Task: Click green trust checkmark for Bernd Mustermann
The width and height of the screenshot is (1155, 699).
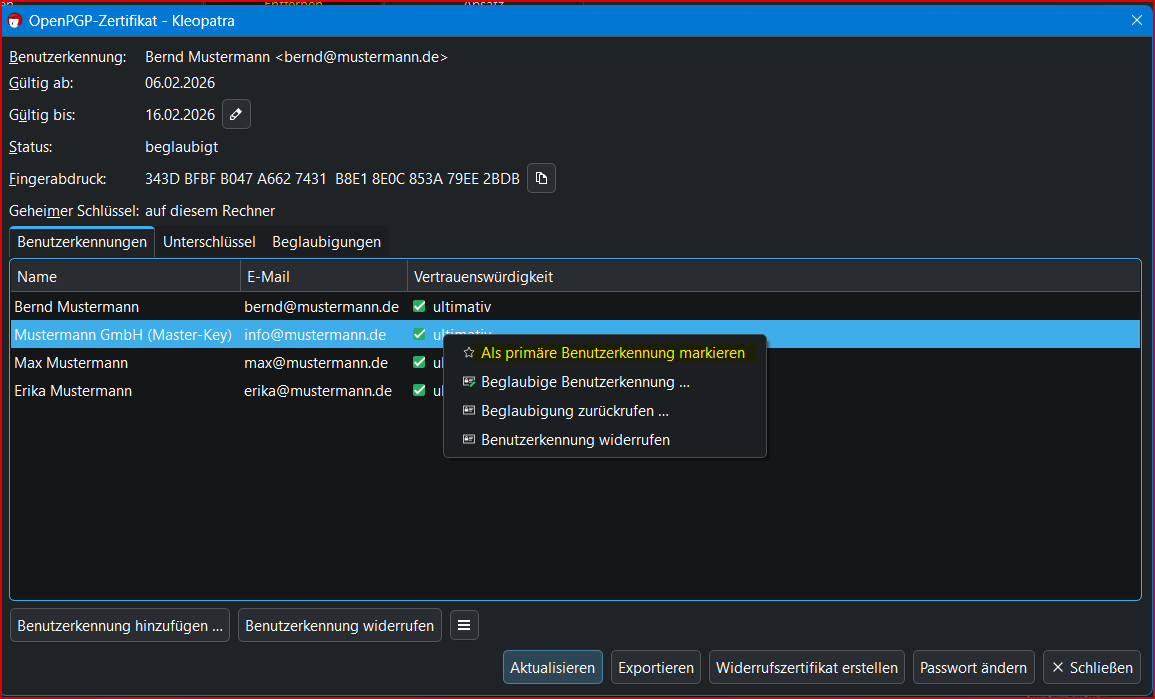Action: (x=420, y=307)
